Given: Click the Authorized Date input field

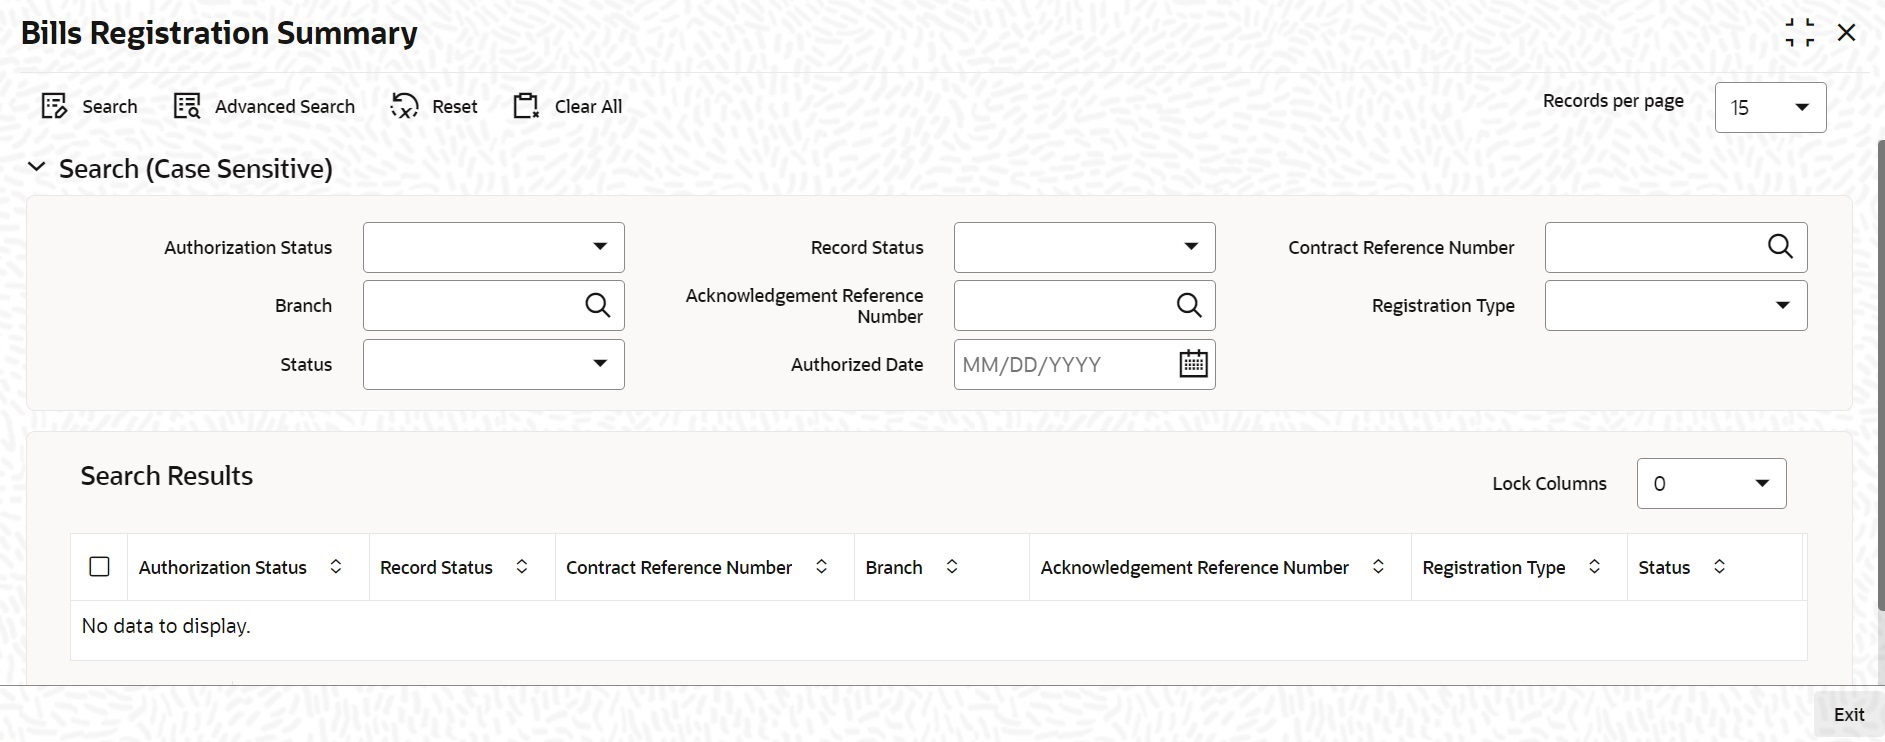Looking at the screenshot, I should (x=1064, y=364).
